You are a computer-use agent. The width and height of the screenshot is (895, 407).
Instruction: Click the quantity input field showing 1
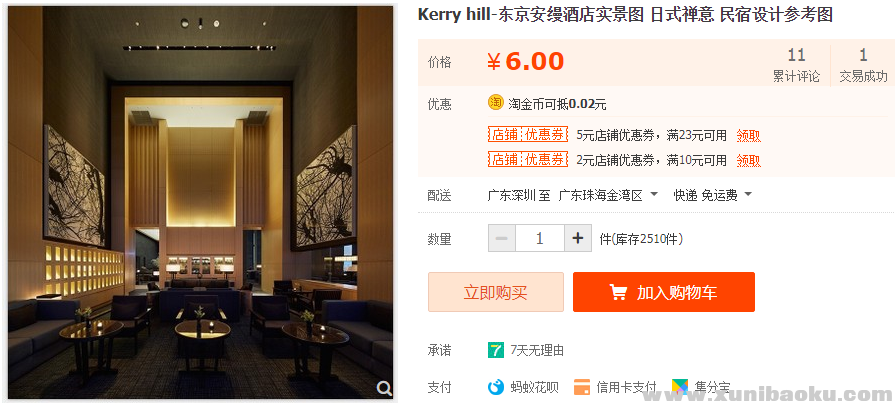(540, 238)
